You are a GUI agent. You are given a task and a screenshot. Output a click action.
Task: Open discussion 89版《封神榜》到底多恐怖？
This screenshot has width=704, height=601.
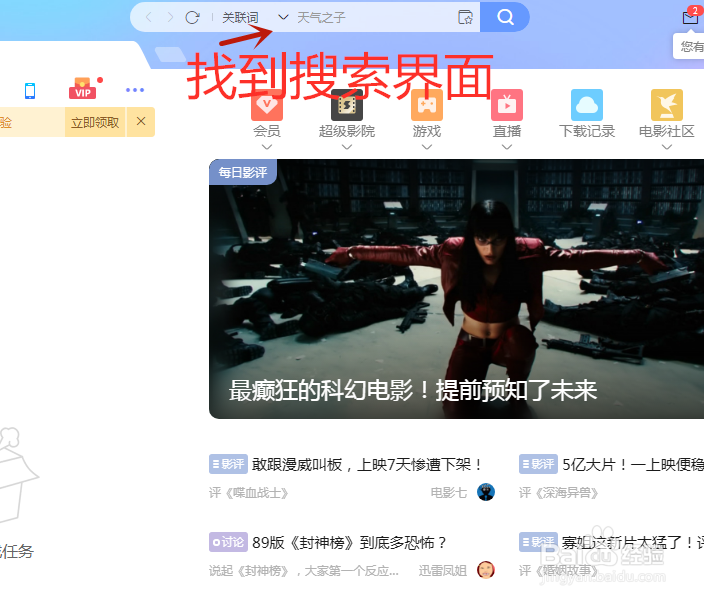point(349,543)
